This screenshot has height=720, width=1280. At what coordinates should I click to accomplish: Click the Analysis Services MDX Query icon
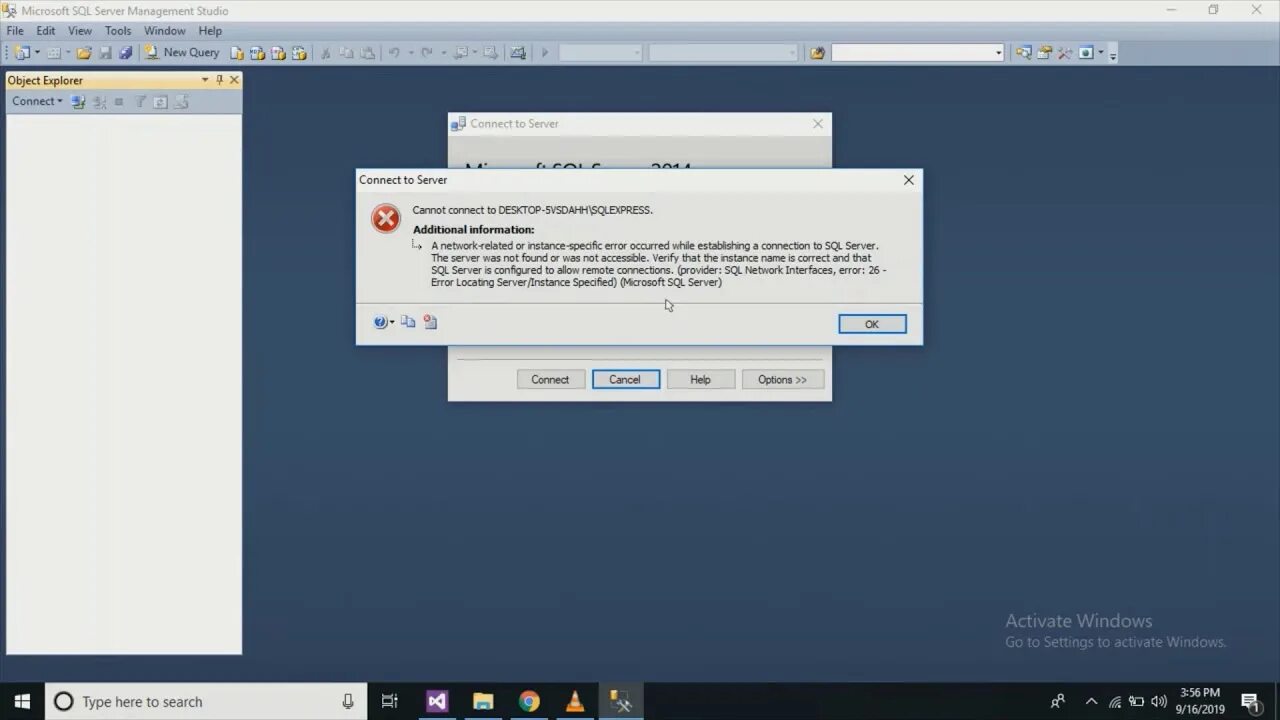tap(257, 52)
